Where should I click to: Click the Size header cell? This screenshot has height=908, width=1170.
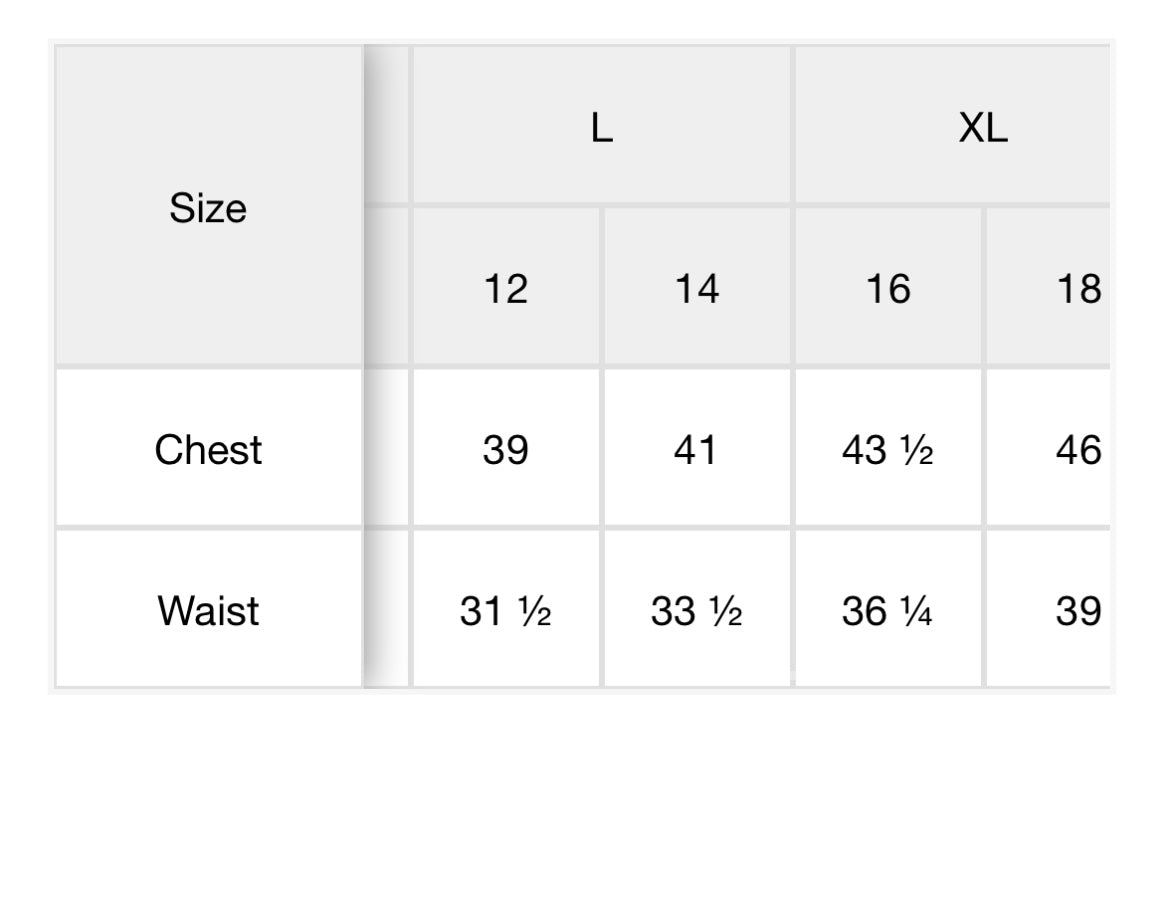point(208,208)
